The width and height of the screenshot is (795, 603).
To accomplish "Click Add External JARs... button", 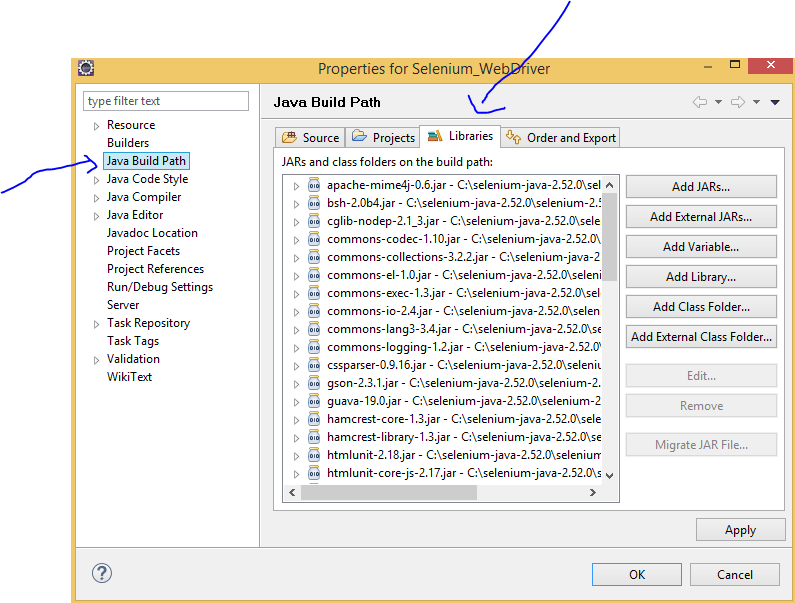I will click(x=701, y=217).
